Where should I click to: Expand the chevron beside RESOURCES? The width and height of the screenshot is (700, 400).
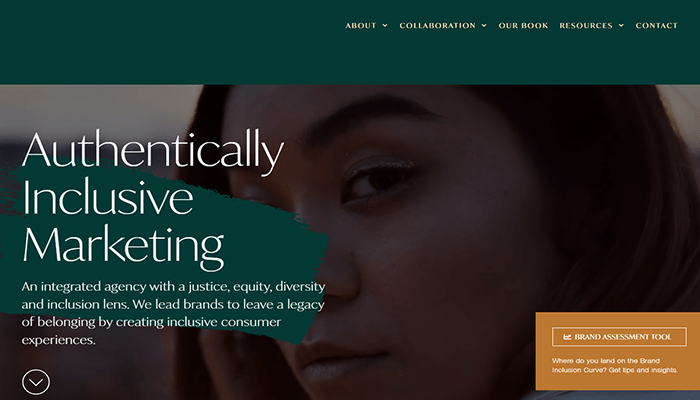pos(621,26)
